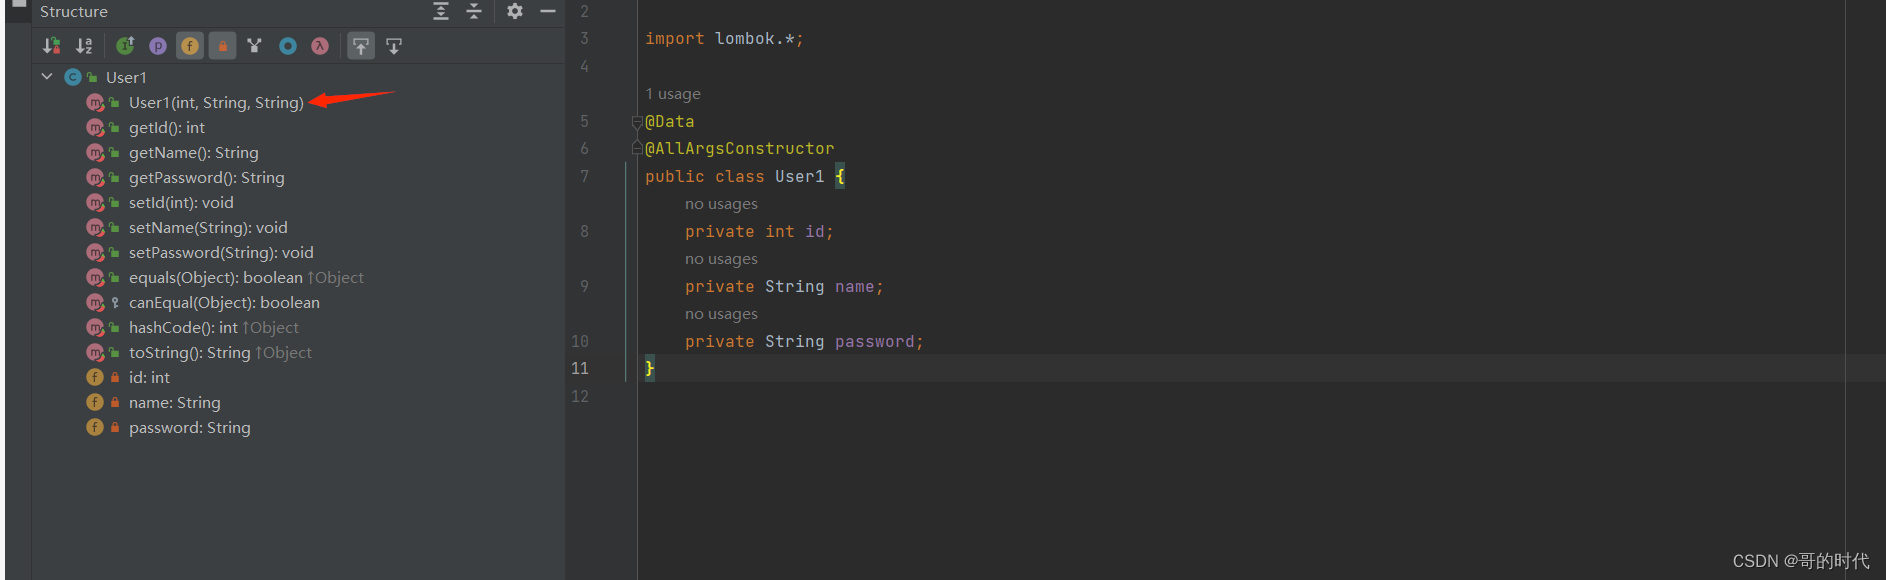Click the fold marker beside @Data annotation
The height and width of the screenshot is (580, 1886).
pos(637,122)
